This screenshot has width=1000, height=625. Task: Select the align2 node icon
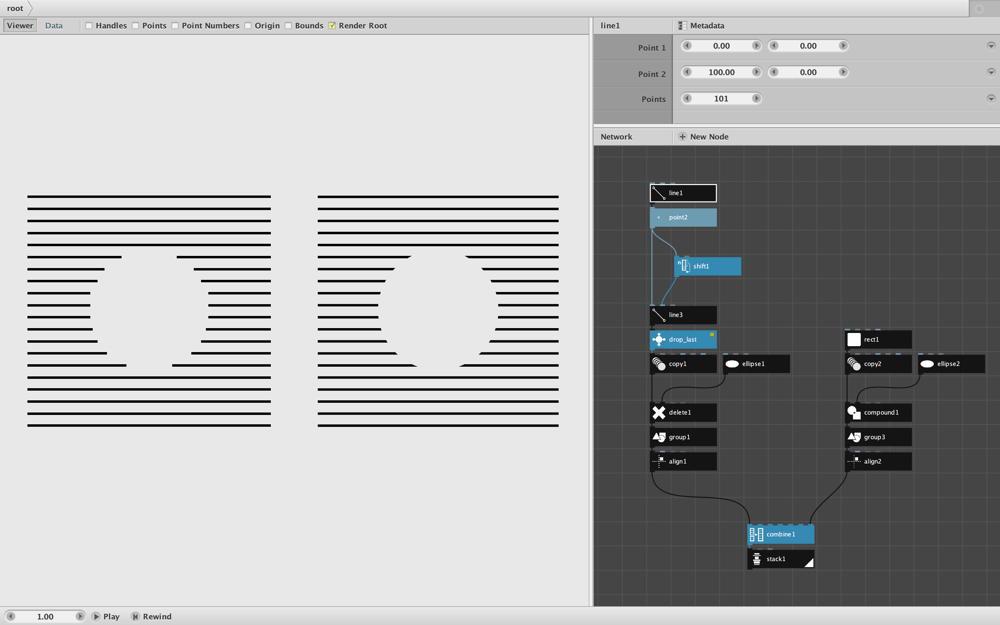point(854,461)
